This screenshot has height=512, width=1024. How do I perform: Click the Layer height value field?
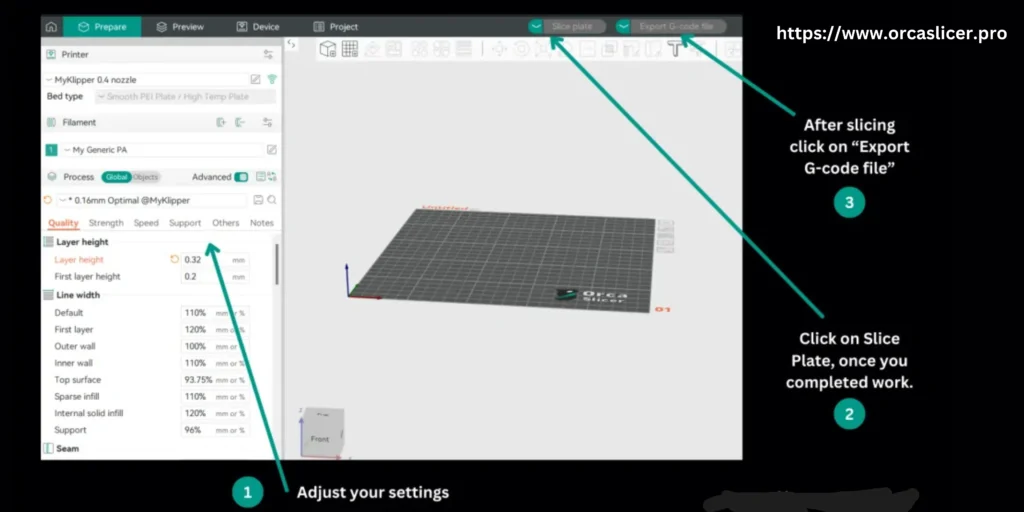[215, 259]
